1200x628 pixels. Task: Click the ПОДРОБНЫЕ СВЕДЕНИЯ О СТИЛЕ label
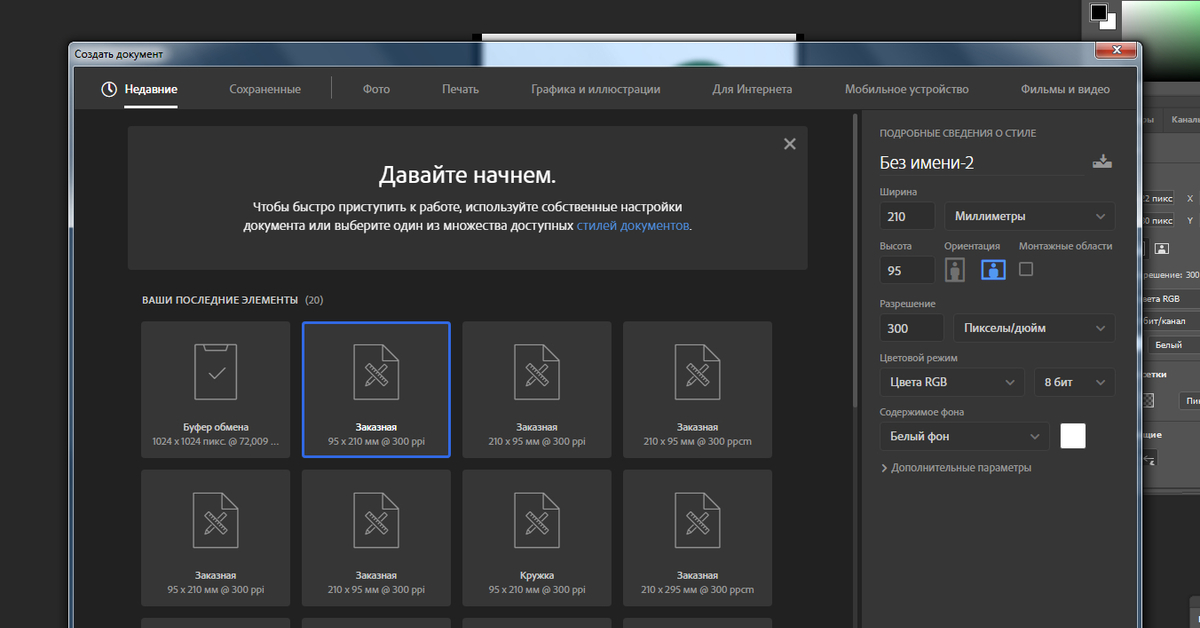pyautogui.click(x=957, y=133)
